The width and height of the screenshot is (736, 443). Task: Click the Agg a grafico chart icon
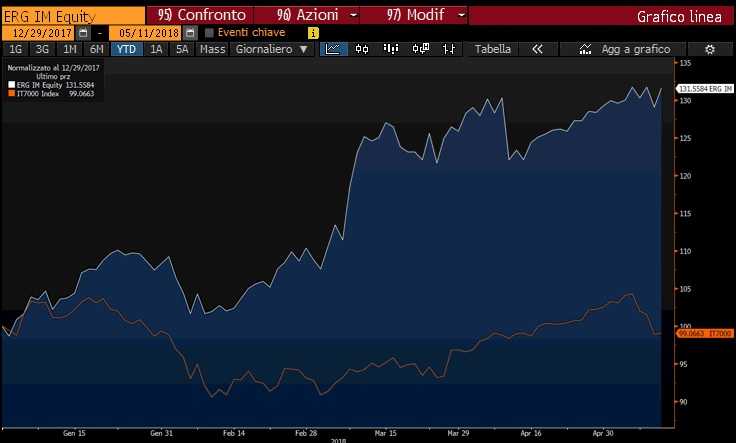coord(585,49)
